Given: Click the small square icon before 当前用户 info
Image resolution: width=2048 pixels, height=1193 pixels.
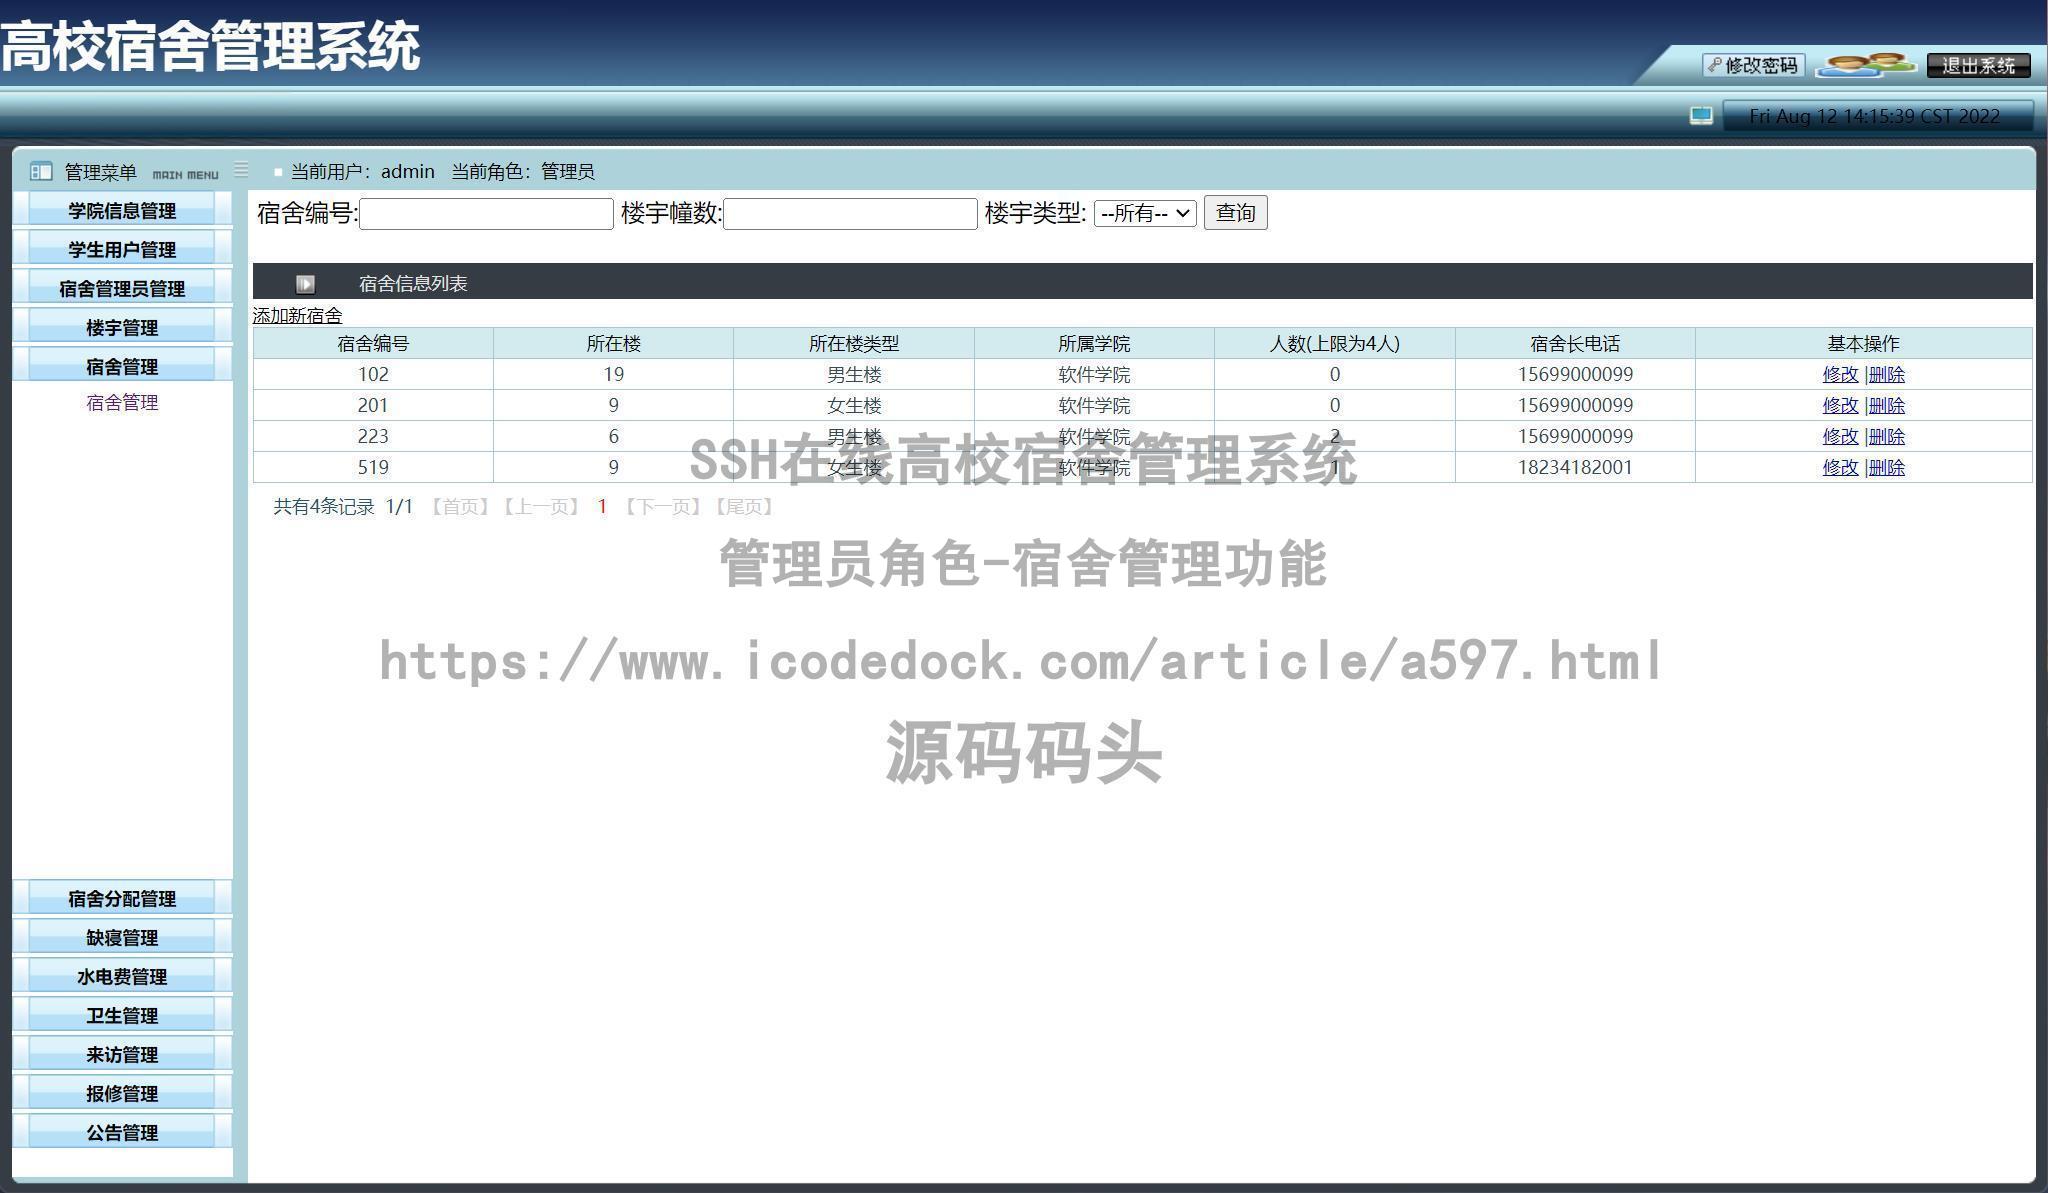Looking at the screenshot, I should 278,171.
